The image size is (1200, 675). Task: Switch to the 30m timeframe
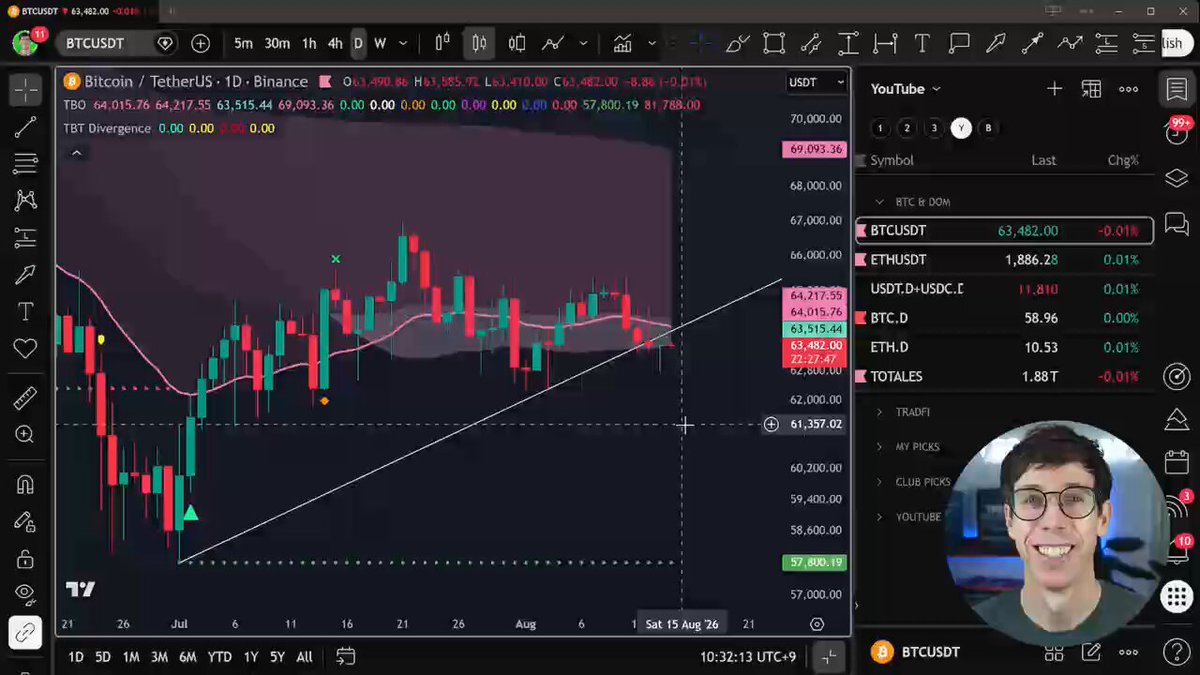pyautogui.click(x=277, y=43)
